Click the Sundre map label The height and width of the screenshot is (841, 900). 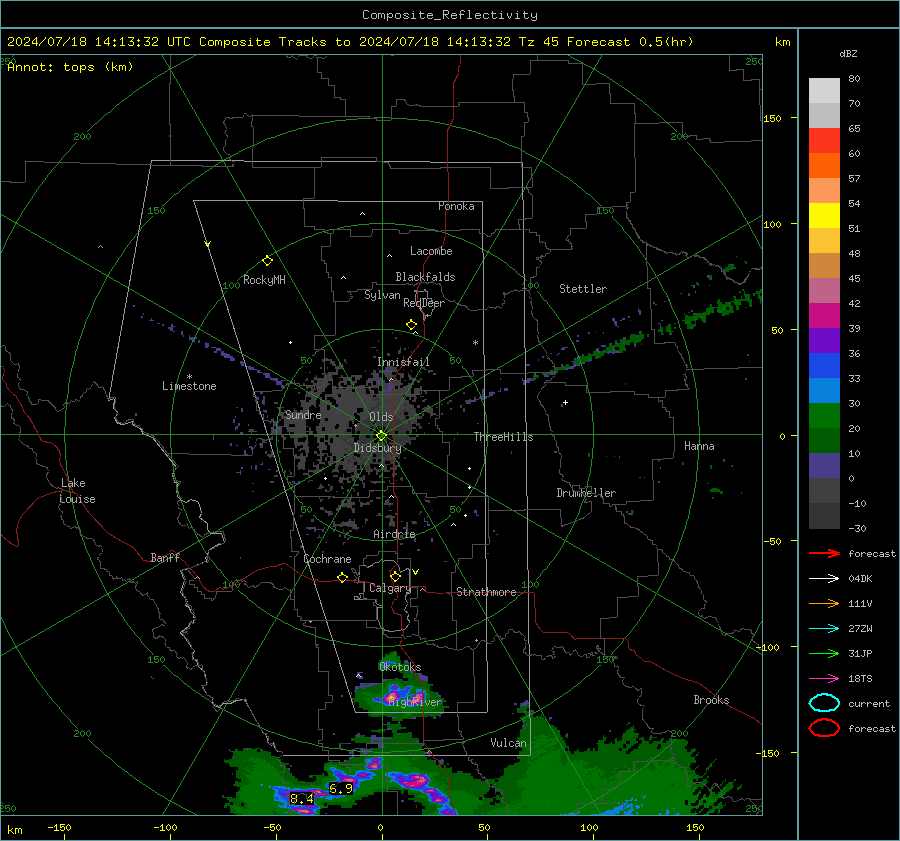[x=303, y=415]
